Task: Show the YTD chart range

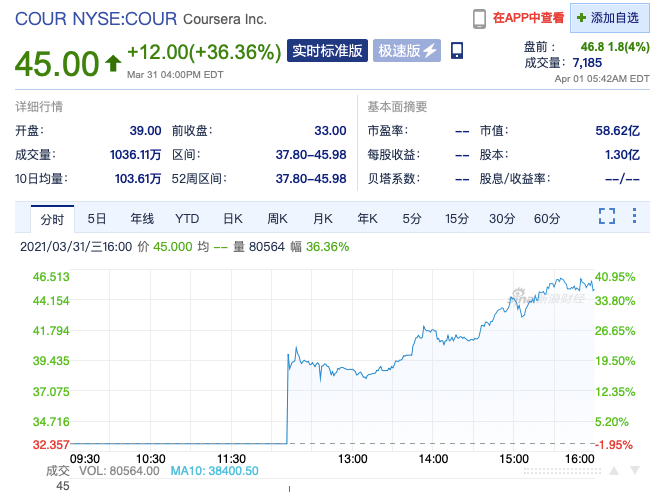Action: pyautogui.click(x=187, y=218)
